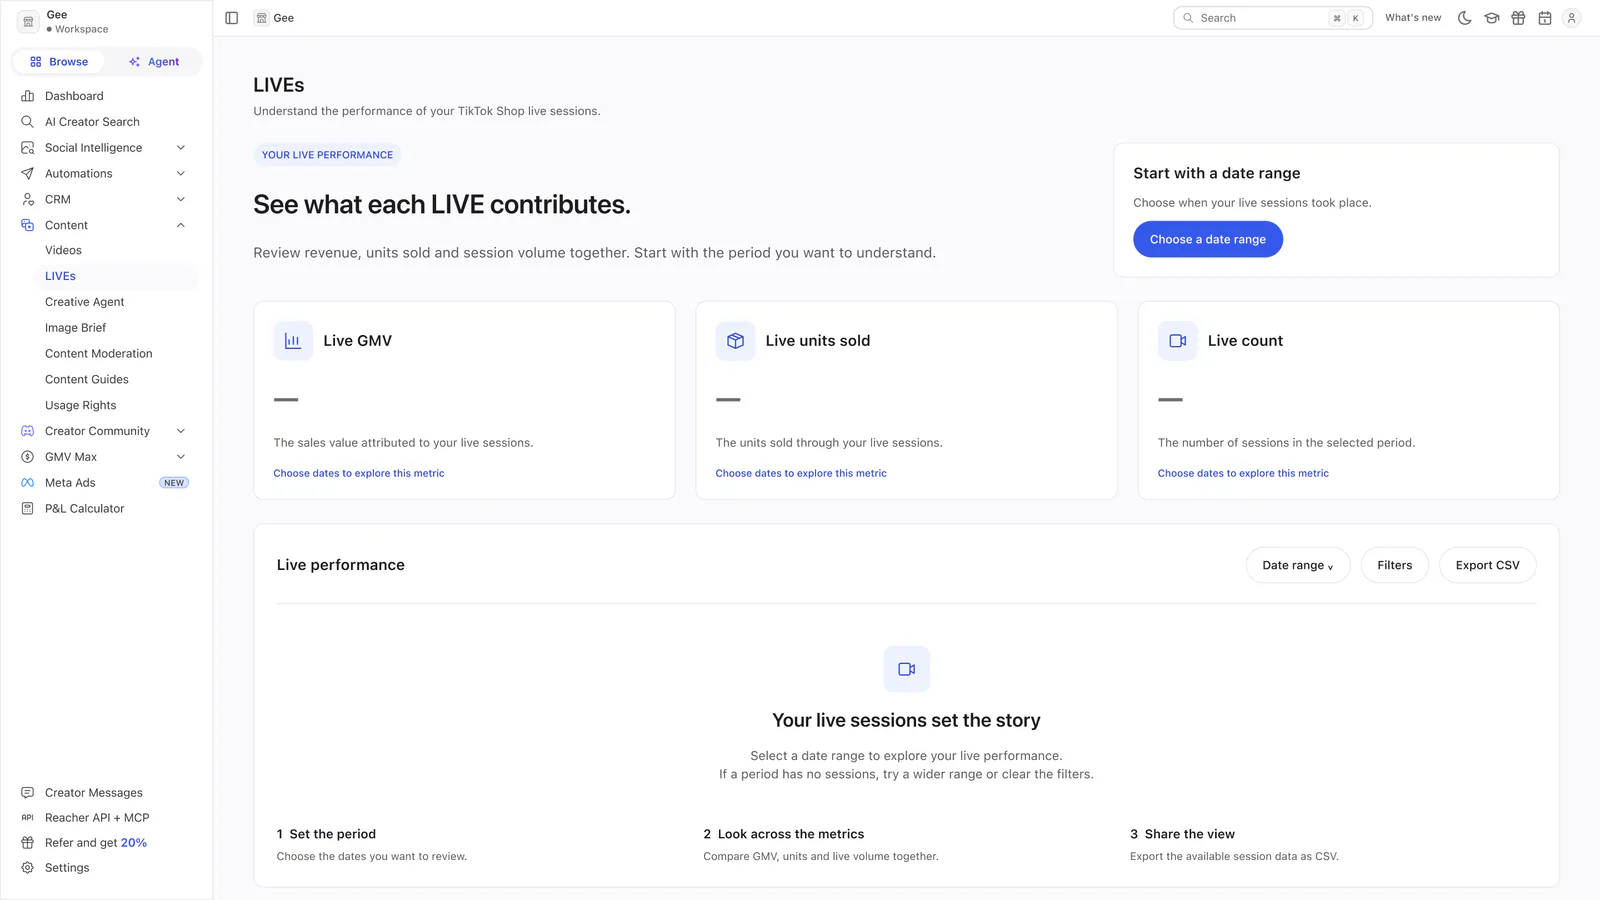Click the P&L Calculator icon
Image resolution: width=1600 pixels, height=900 pixels.
click(x=28, y=509)
